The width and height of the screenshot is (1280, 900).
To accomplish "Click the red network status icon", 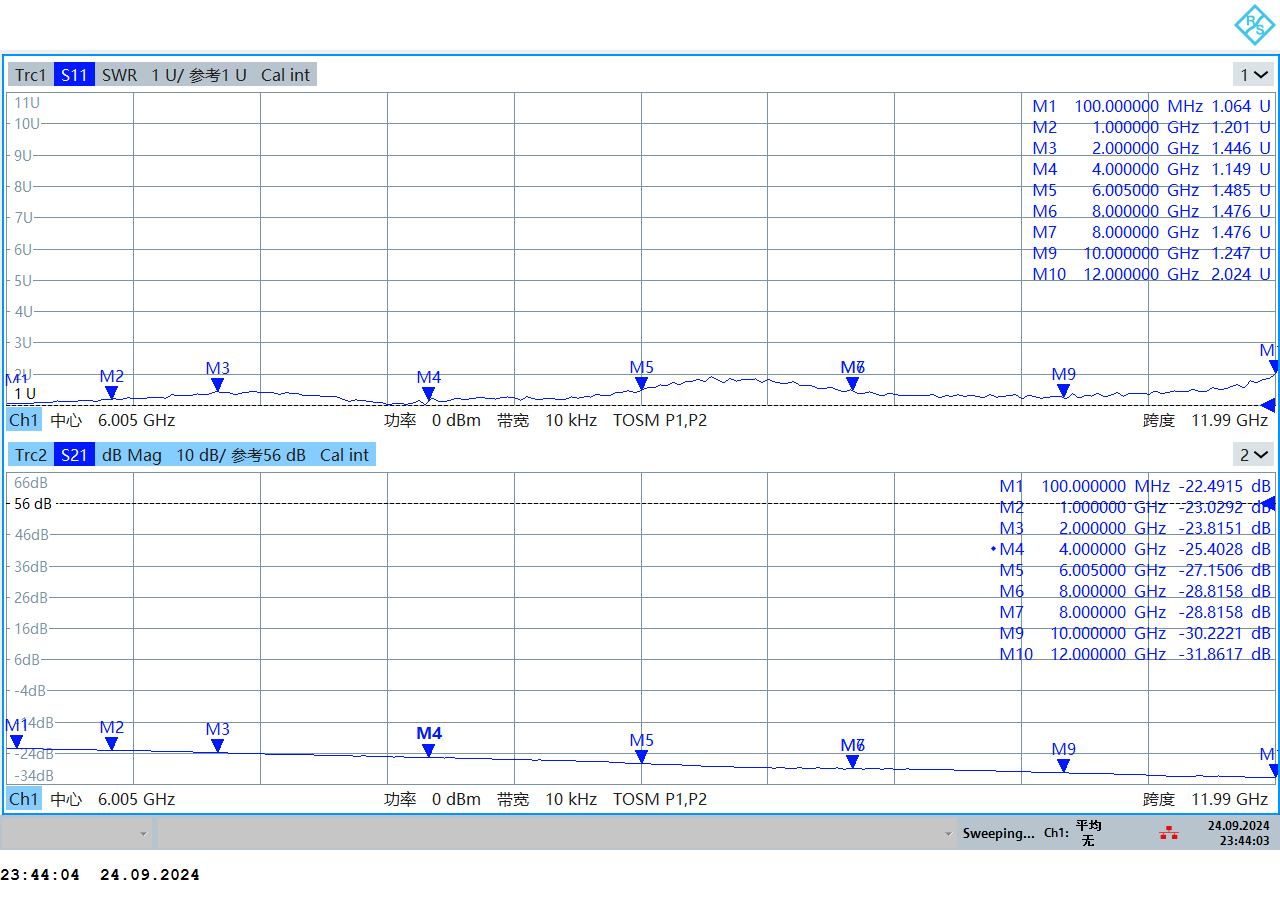I will click(1168, 833).
